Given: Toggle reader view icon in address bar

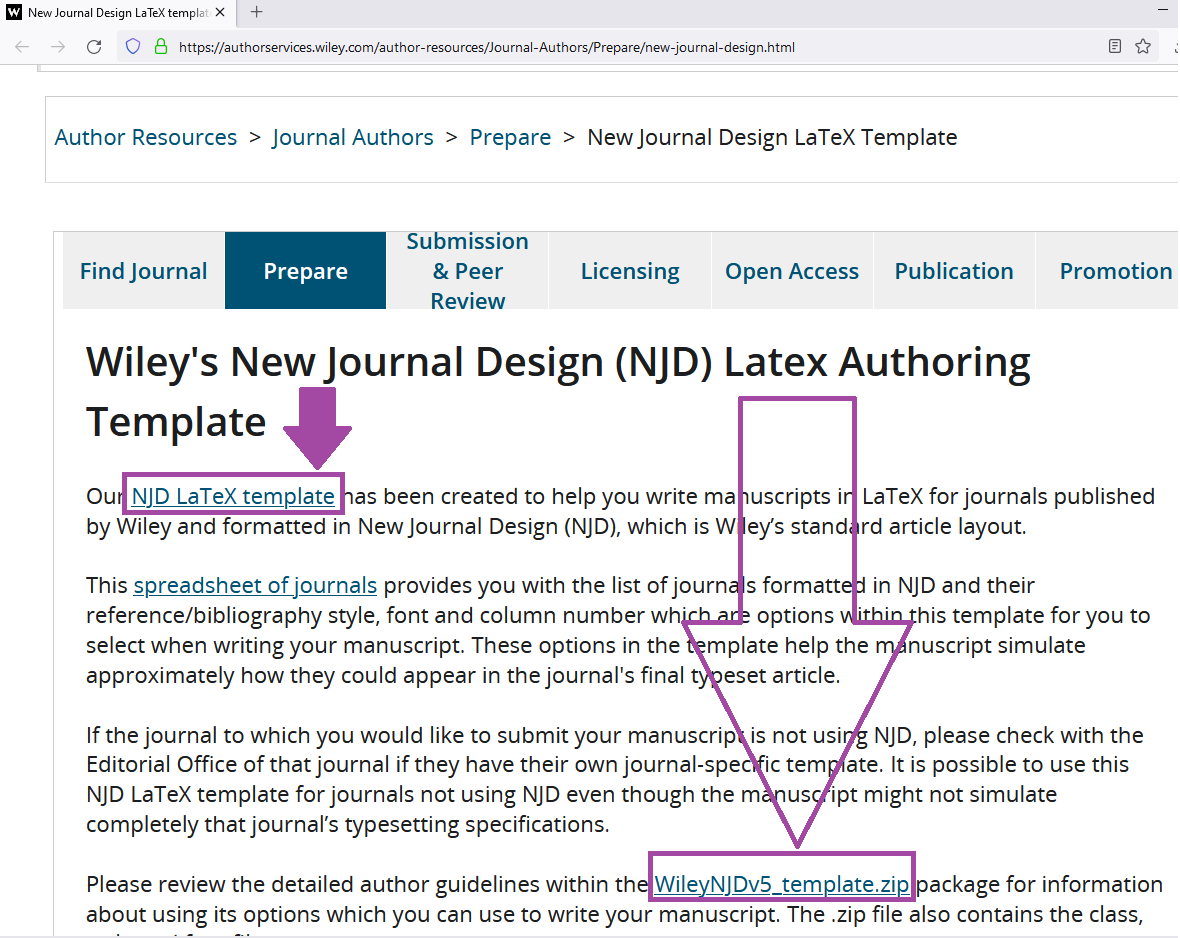Looking at the screenshot, I should pyautogui.click(x=1115, y=47).
